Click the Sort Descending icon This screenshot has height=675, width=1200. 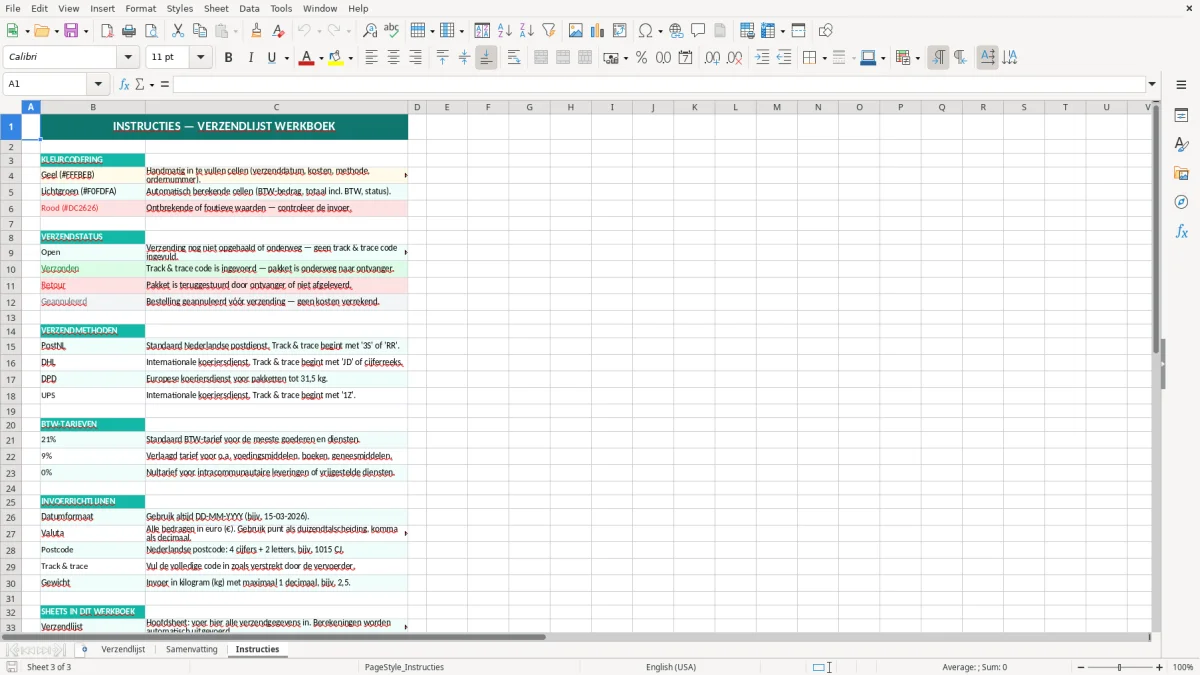click(527, 31)
